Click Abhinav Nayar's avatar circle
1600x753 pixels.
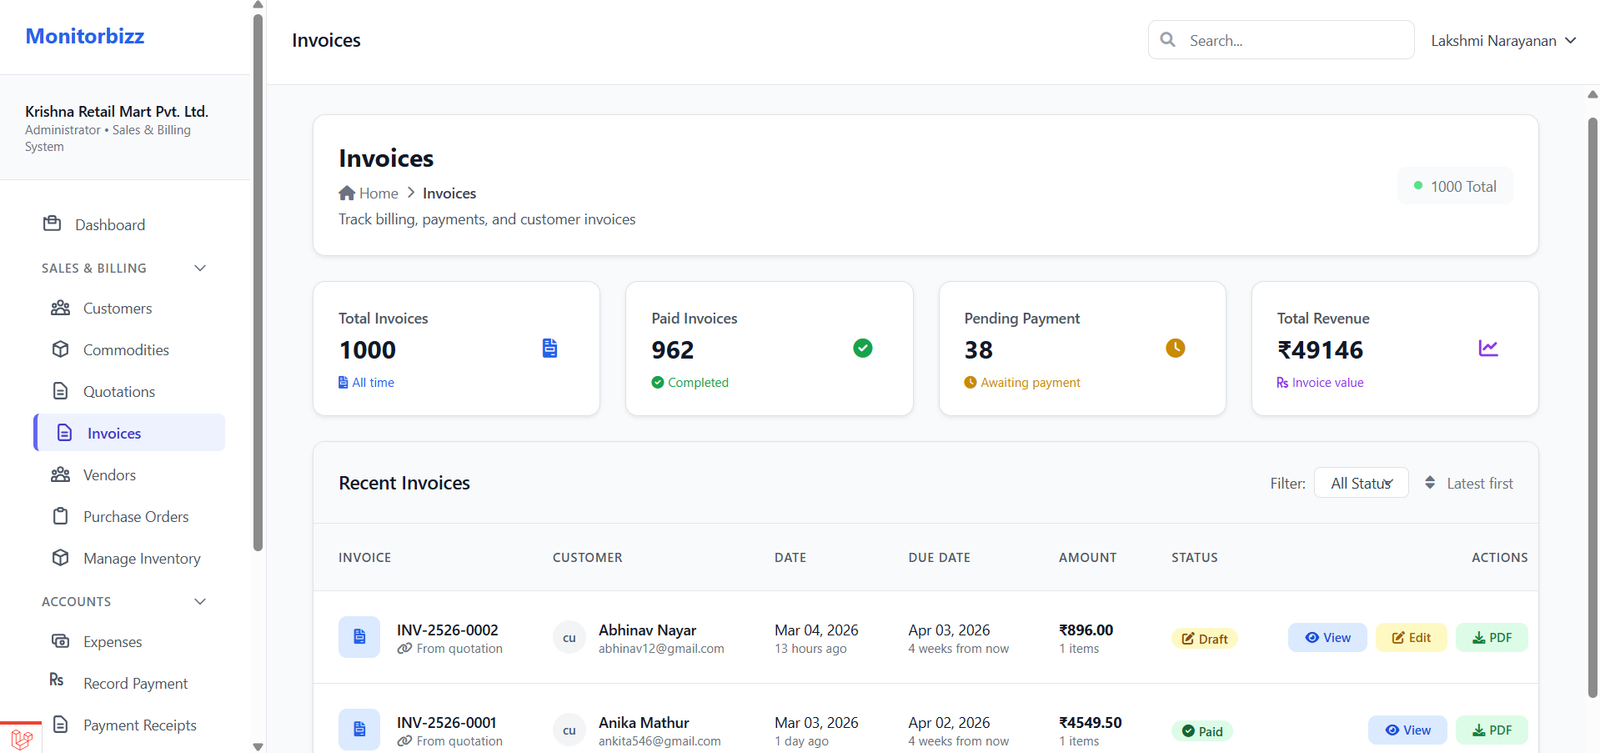(569, 638)
